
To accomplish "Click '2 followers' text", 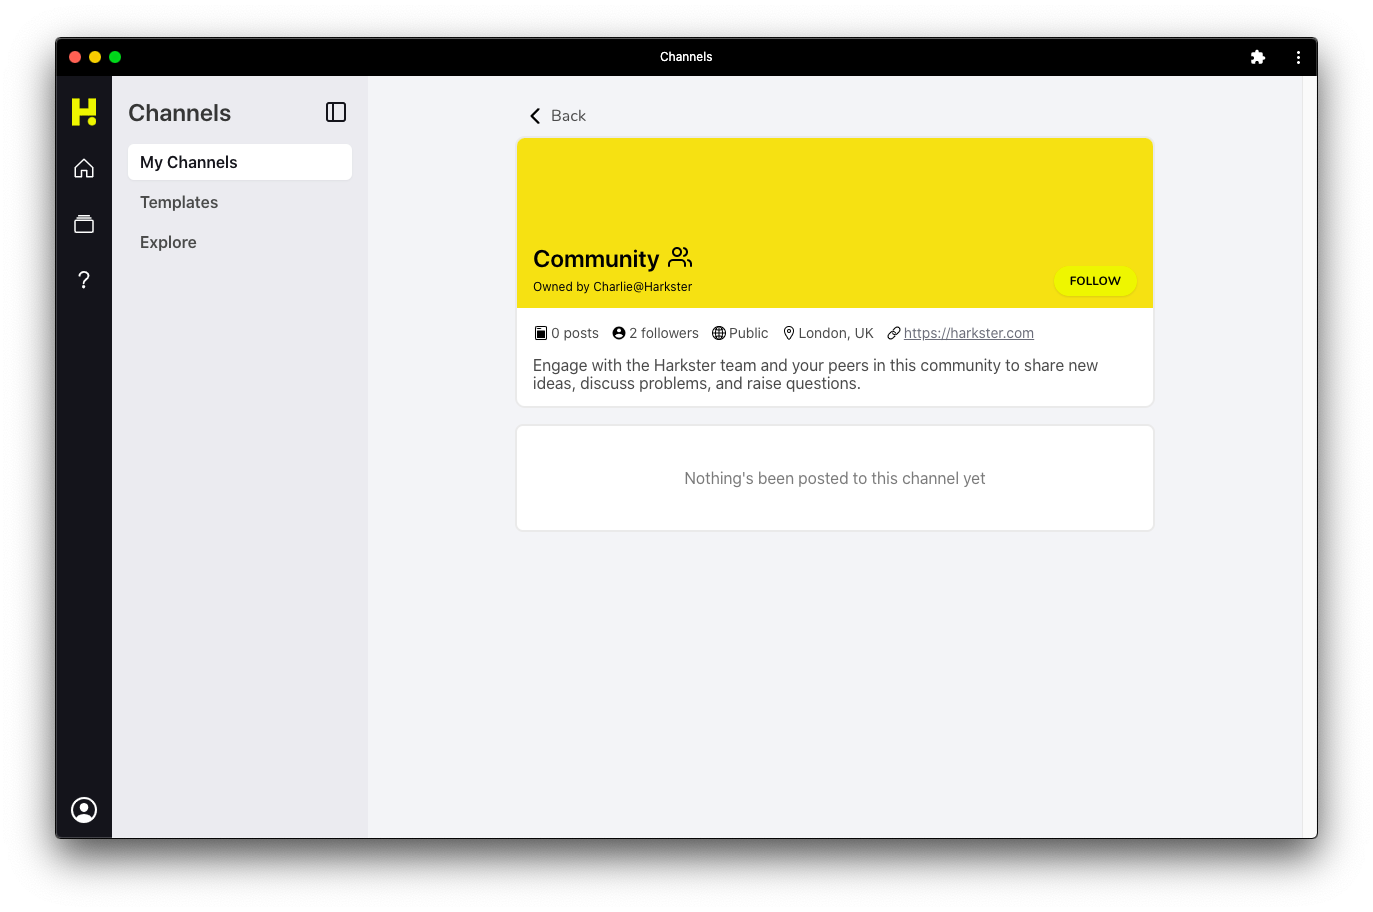I will coord(664,333).
